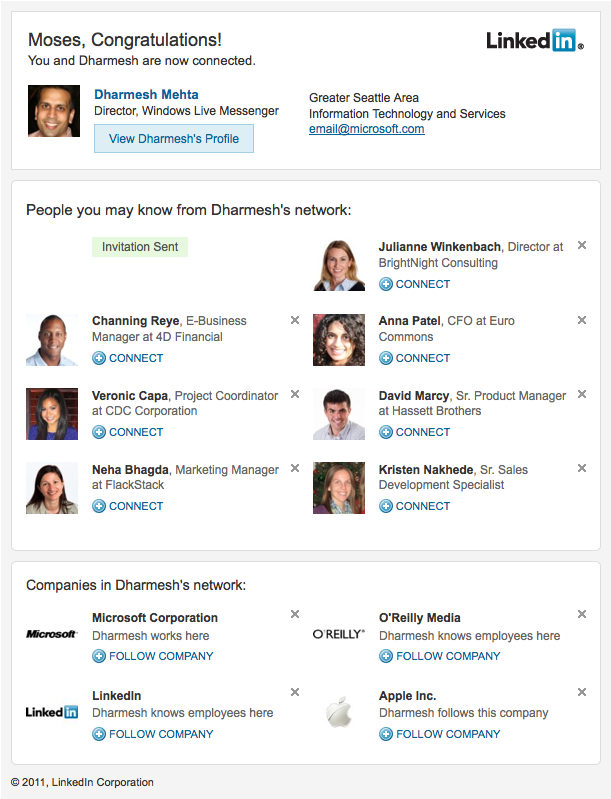This screenshot has width=611, height=799.
Task: Remove Anna Patel from suggestions
Action: 582,320
